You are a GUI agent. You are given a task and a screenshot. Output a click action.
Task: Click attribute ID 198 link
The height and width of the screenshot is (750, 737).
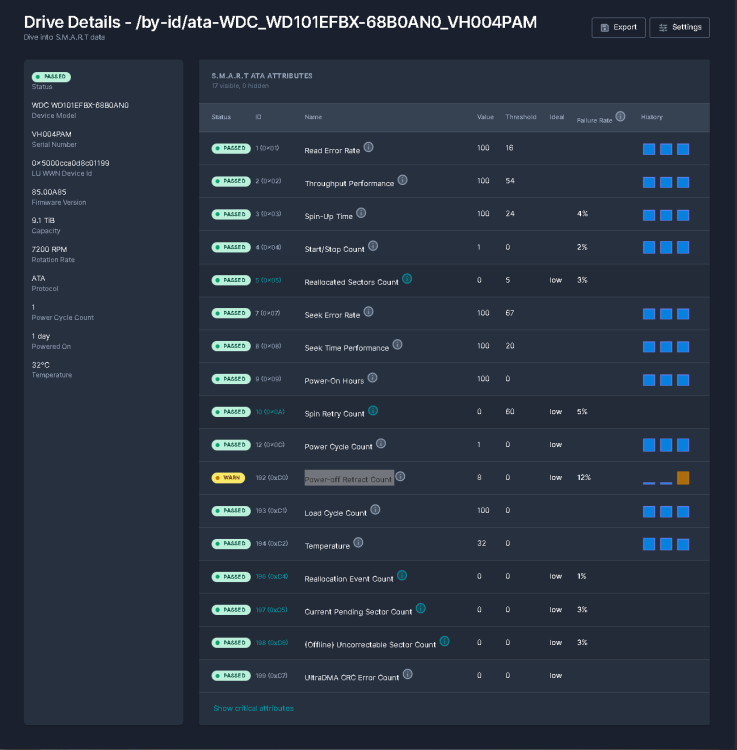(272, 642)
